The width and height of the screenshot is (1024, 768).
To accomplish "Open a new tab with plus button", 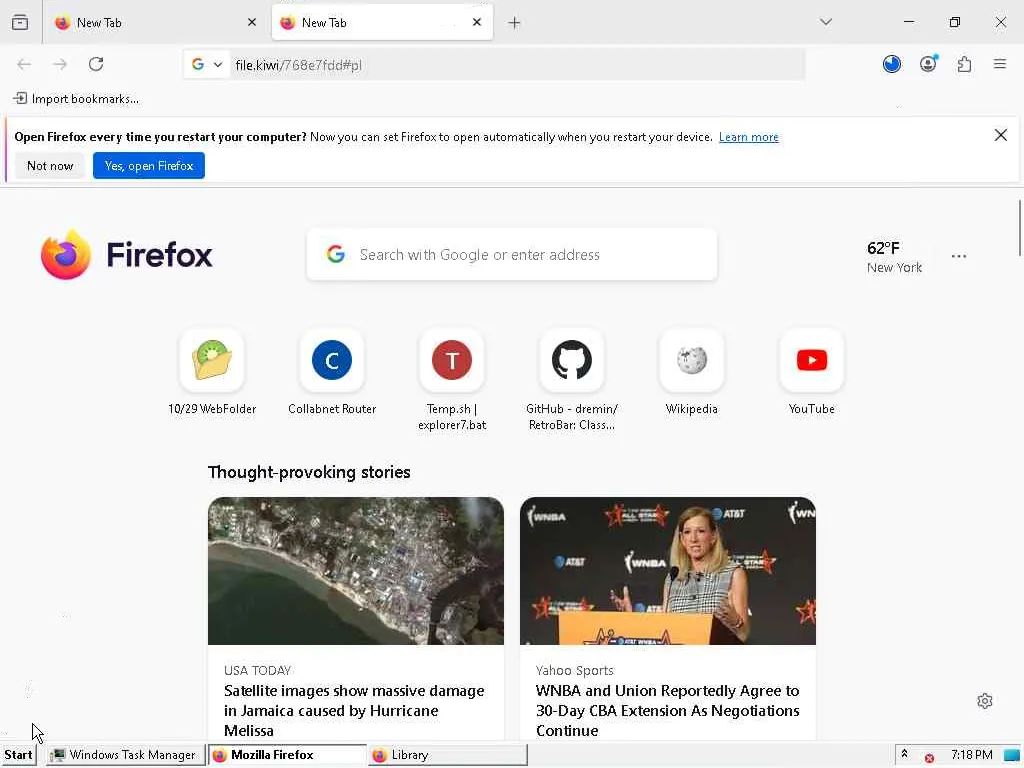I will (514, 23).
